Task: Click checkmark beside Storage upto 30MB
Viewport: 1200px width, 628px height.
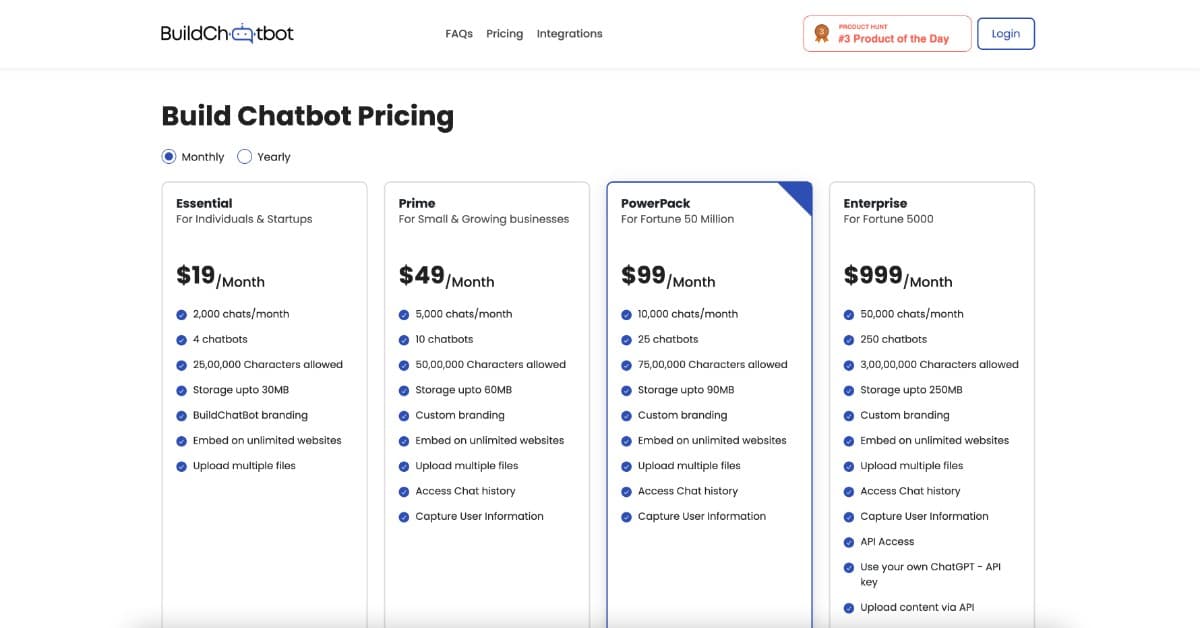Action: click(182, 390)
